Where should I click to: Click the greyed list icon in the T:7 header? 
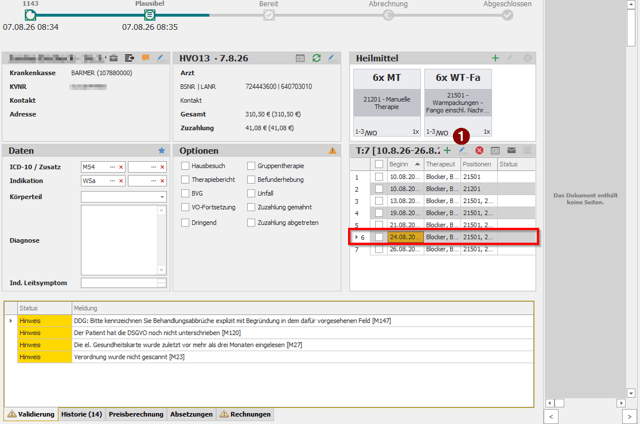(527, 151)
